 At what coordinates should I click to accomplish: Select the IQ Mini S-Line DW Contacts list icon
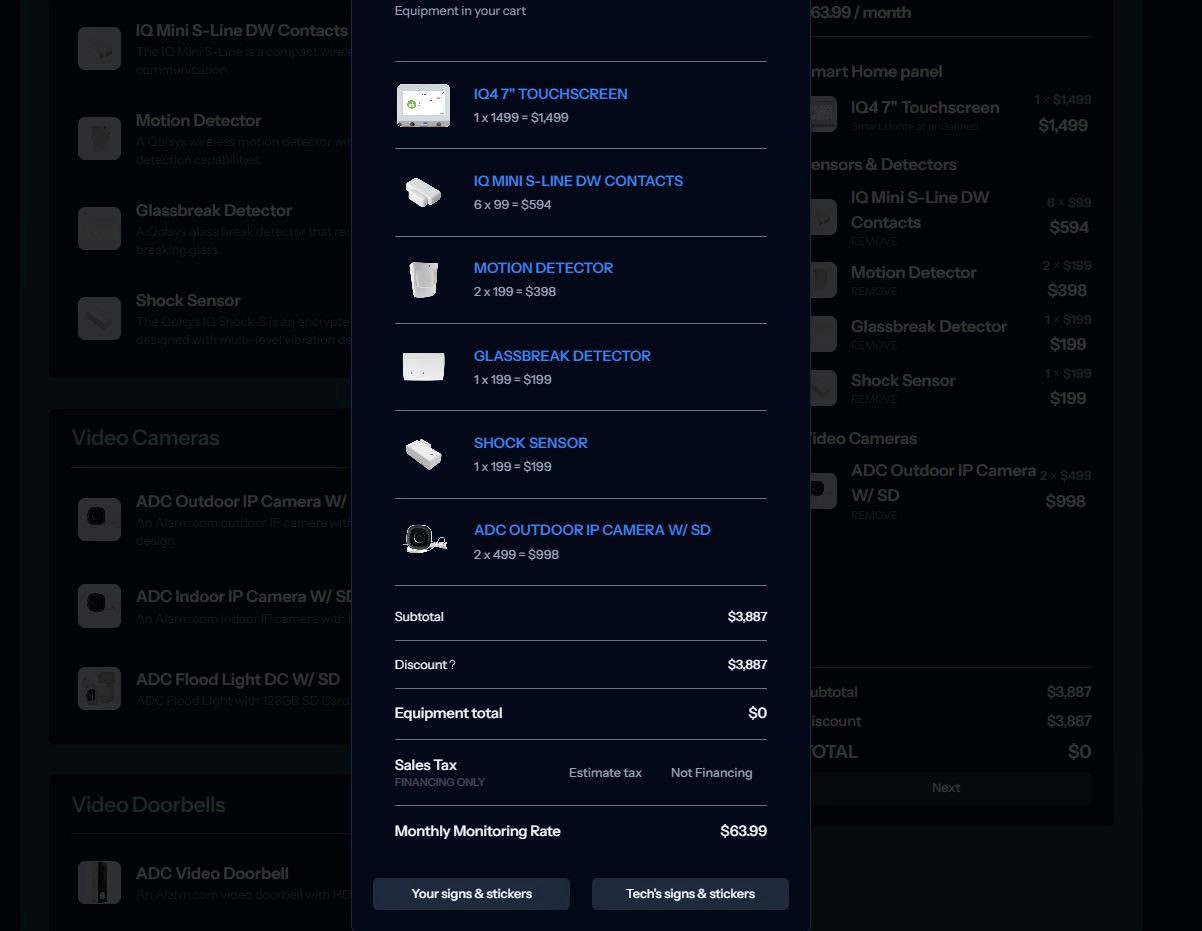(x=100, y=48)
